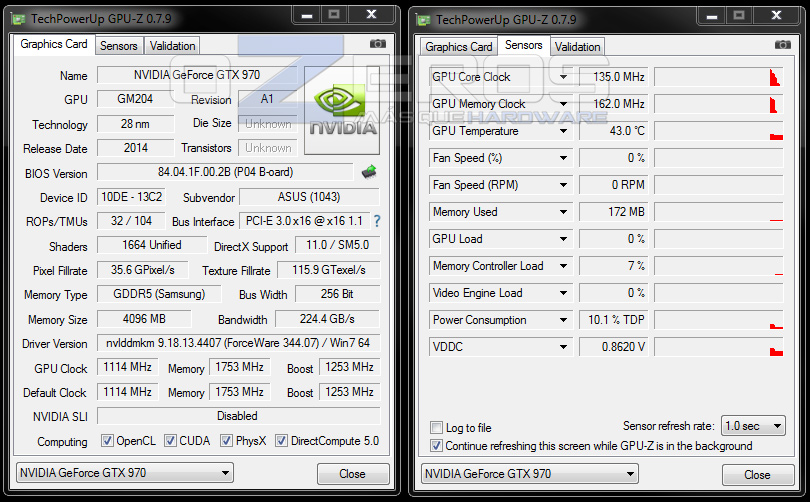Viewport: 810px width, 502px height.
Task: Close right window with title bar X
Action: click(x=776, y=16)
